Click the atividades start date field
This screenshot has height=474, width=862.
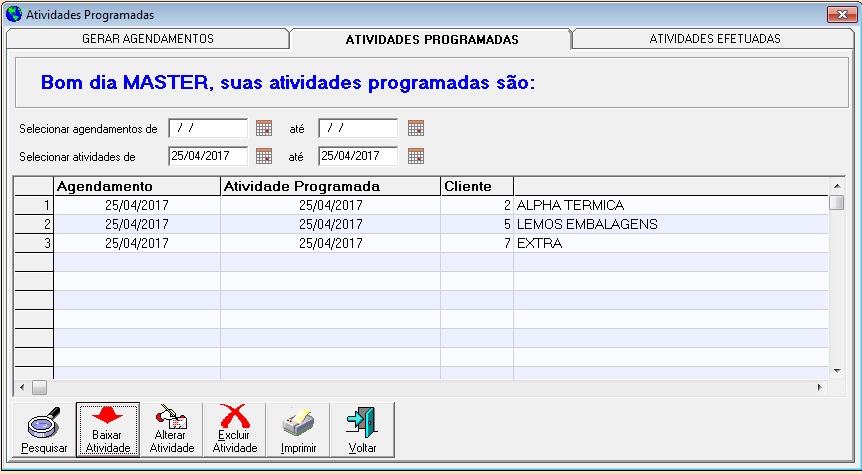(208, 156)
